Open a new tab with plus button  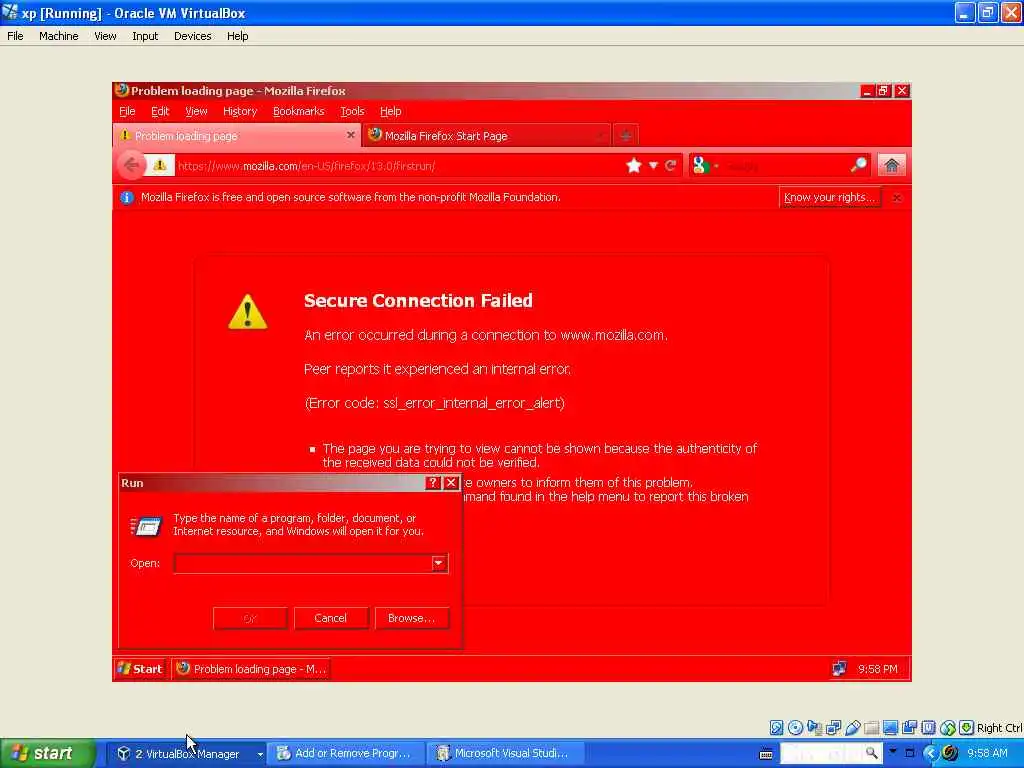tap(625, 136)
